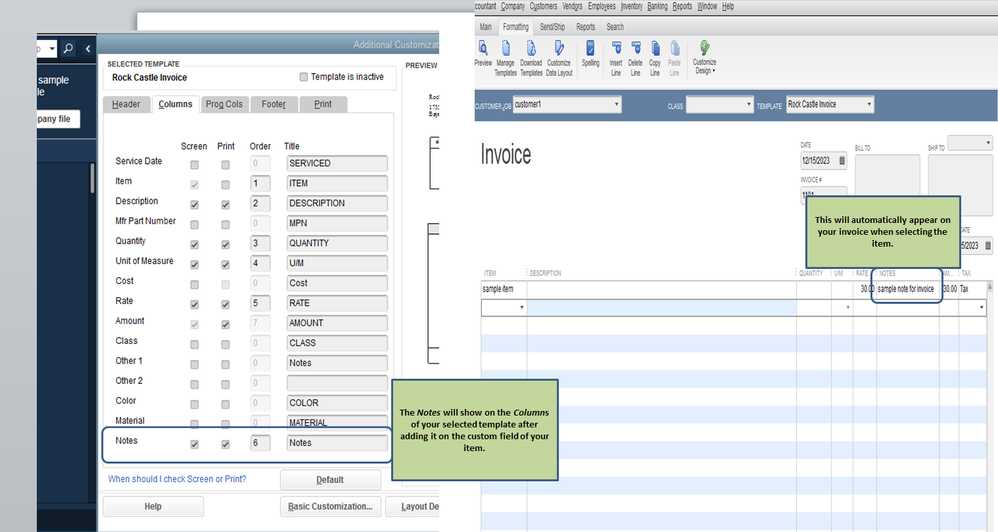
Task: Open the Help menu
Action: [728, 6]
